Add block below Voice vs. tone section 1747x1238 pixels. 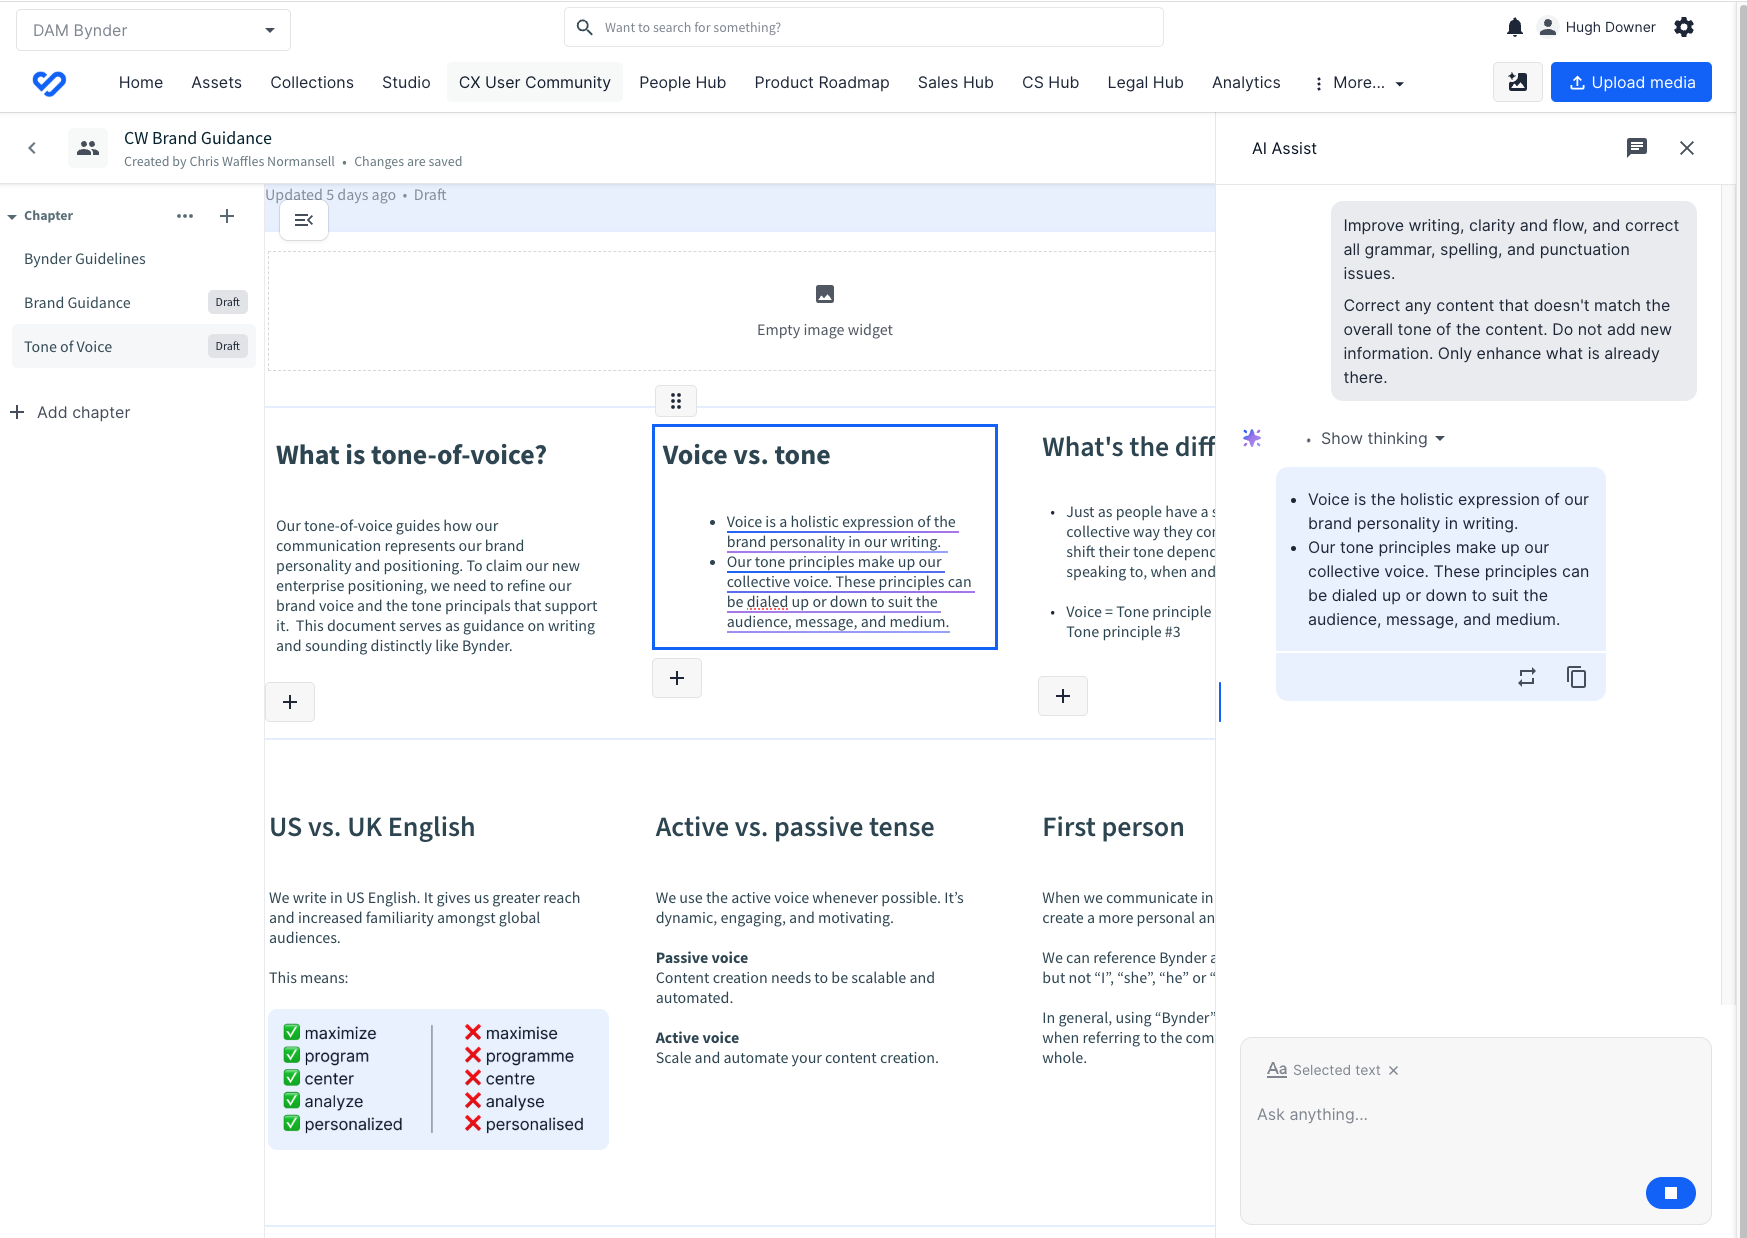click(x=677, y=678)
